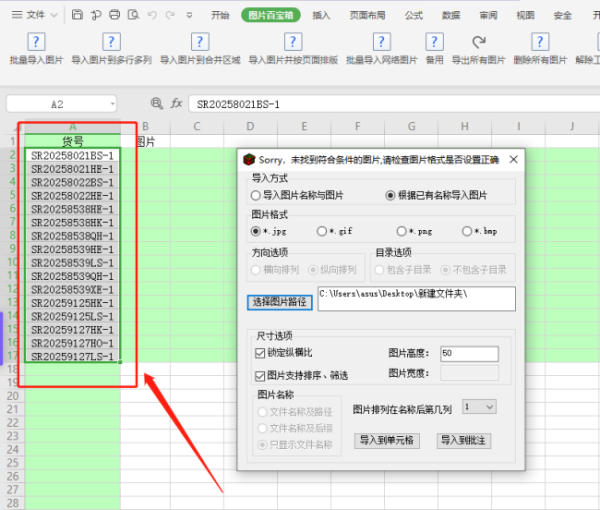Viewport: 600px width, 510px height.
Task: Select 导入图片名称与图片 radio option
Action: click(256, 195)
